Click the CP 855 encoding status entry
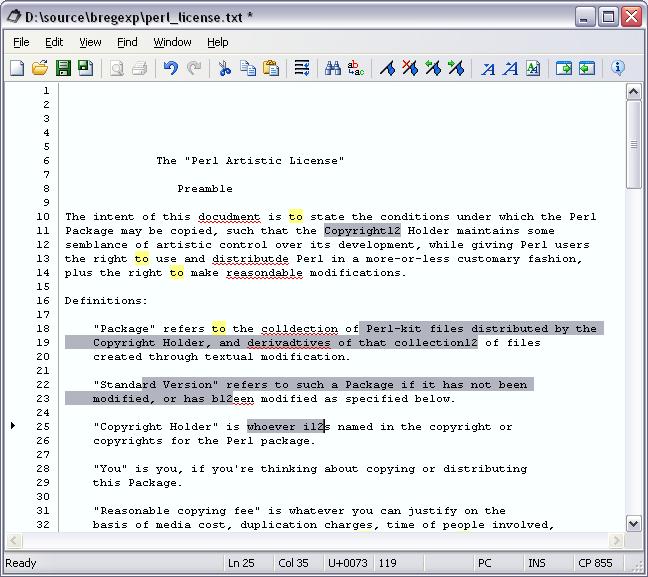The width and height of the screenshot is (648, 577). [x=595, y=563]
